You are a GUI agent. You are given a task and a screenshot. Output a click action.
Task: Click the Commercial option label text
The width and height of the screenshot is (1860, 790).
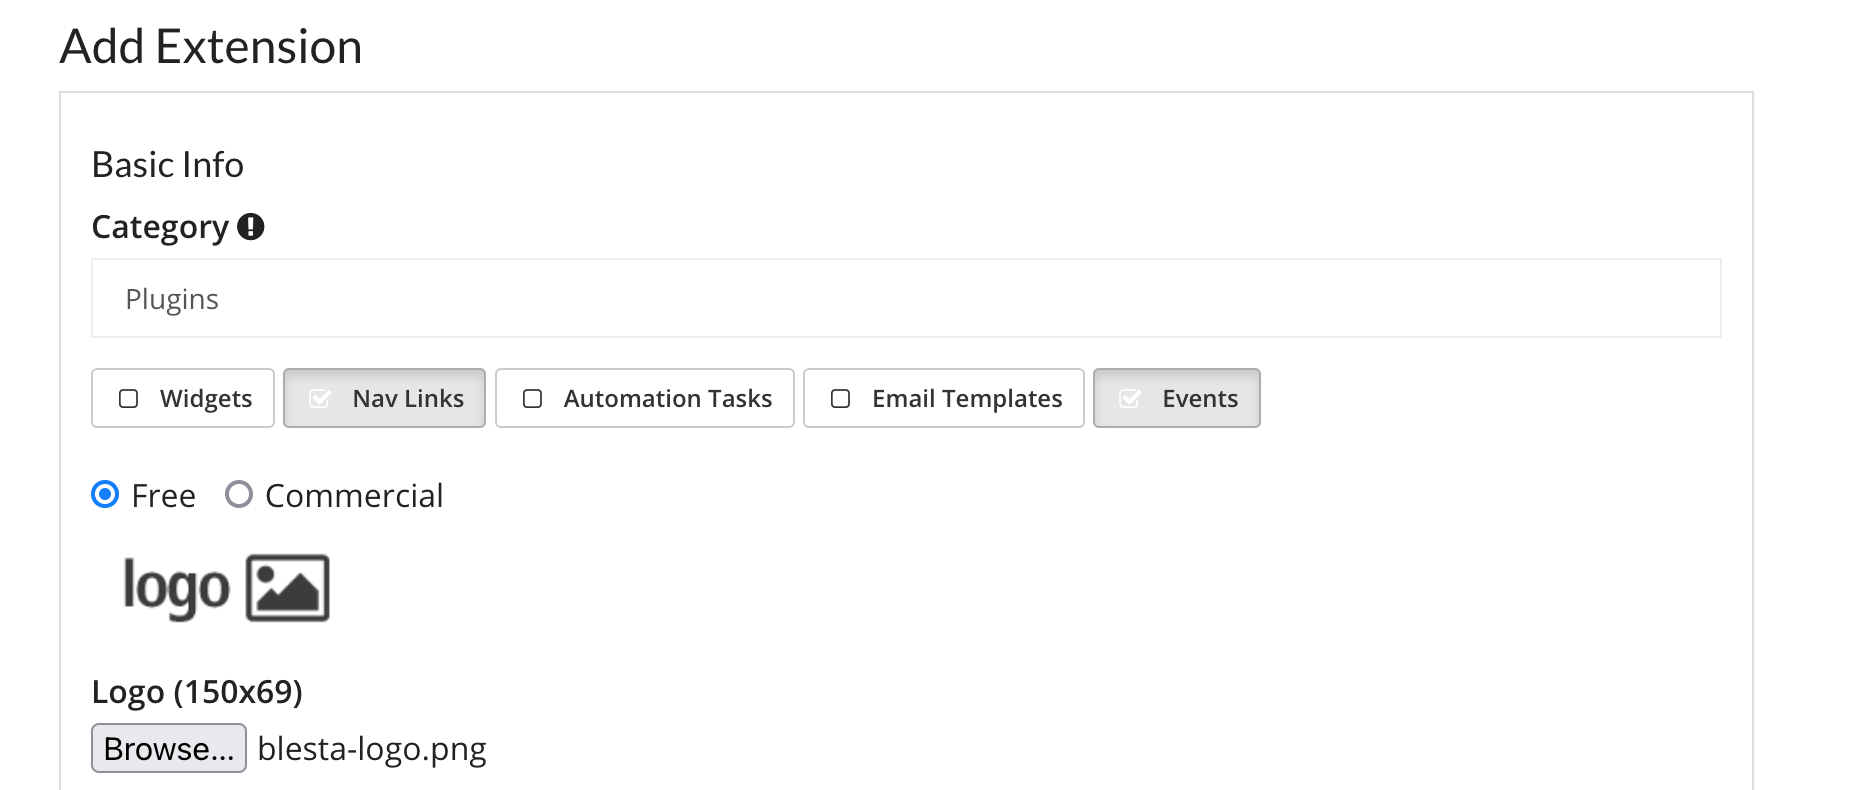pos(354,496)
